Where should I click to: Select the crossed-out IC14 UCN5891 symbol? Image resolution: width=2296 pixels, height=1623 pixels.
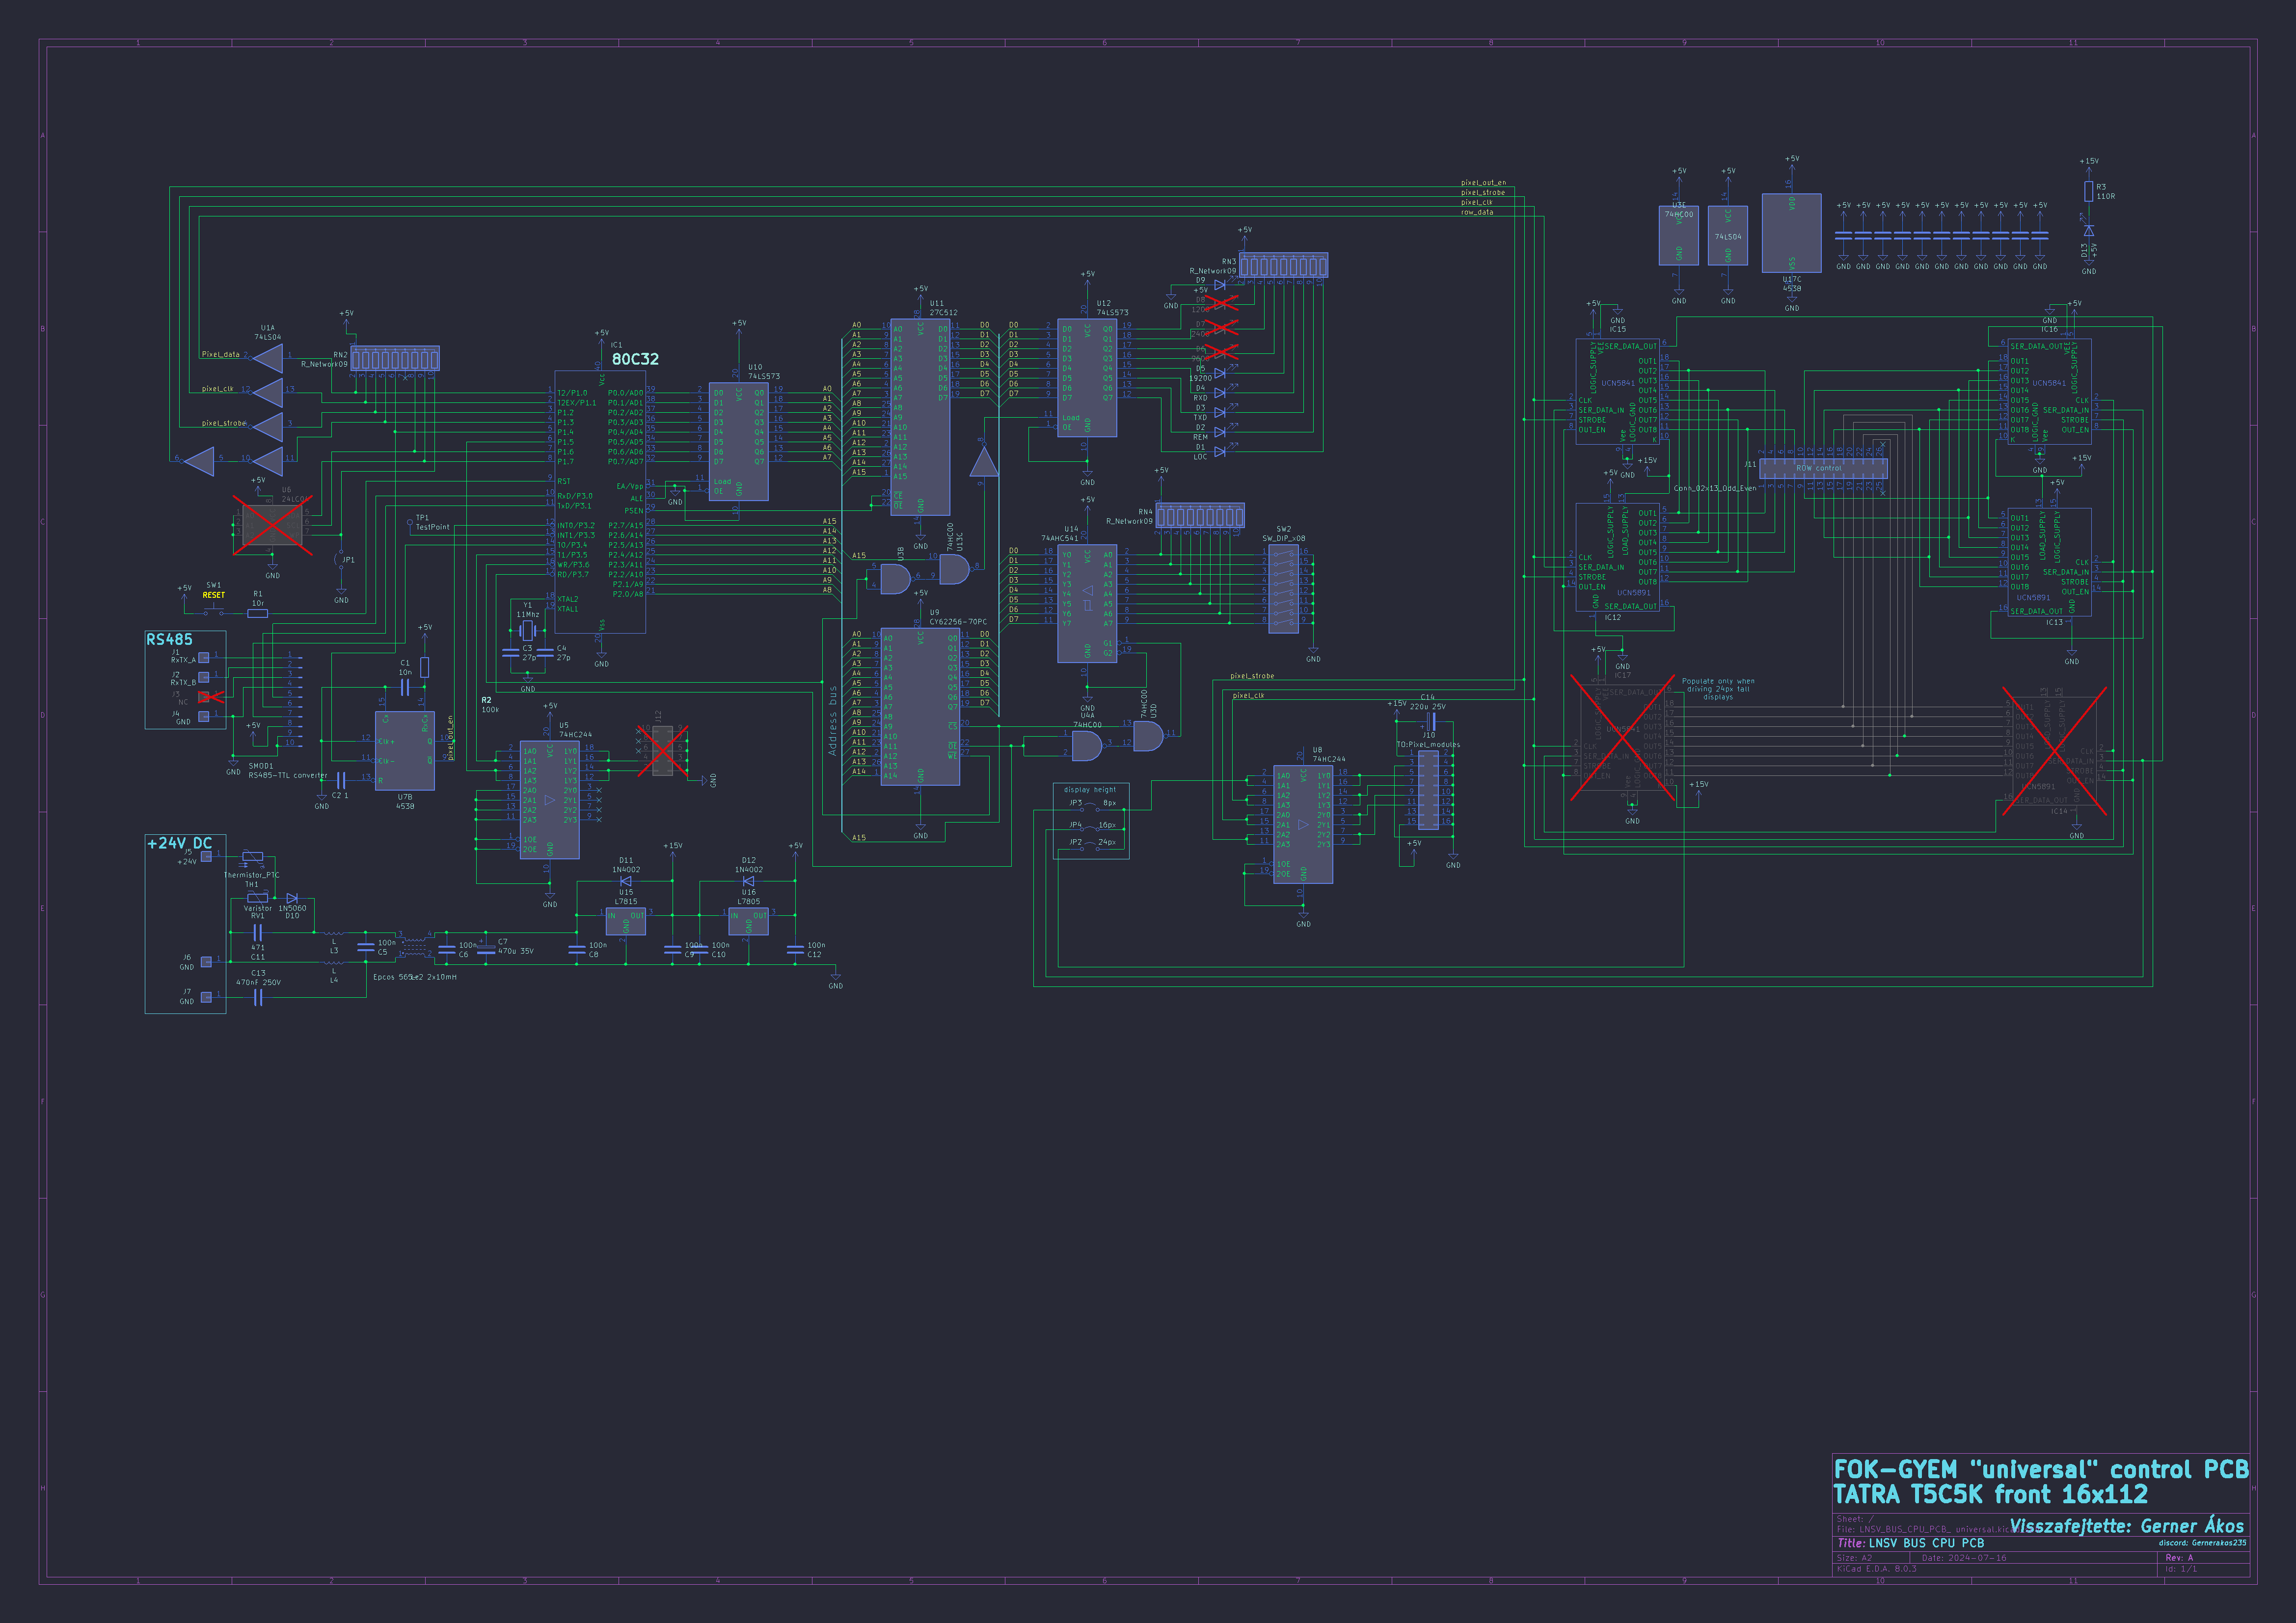click(2055, 752)
